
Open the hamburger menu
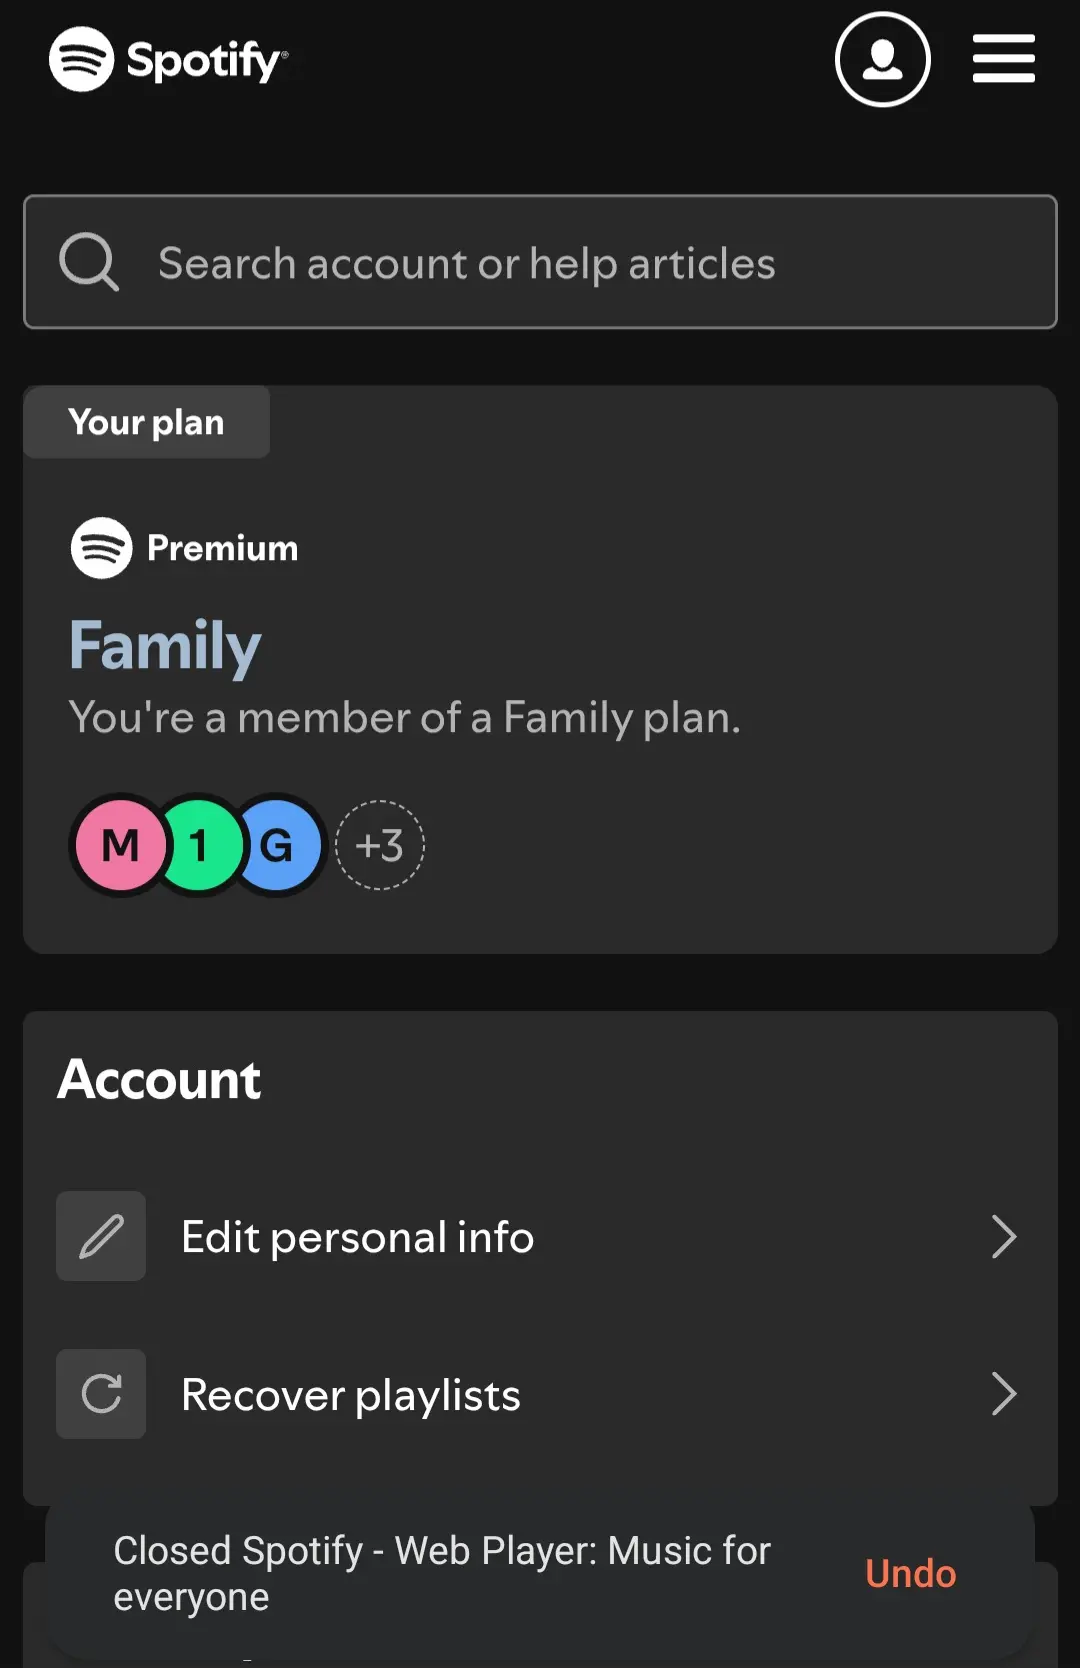(1004, 58)
